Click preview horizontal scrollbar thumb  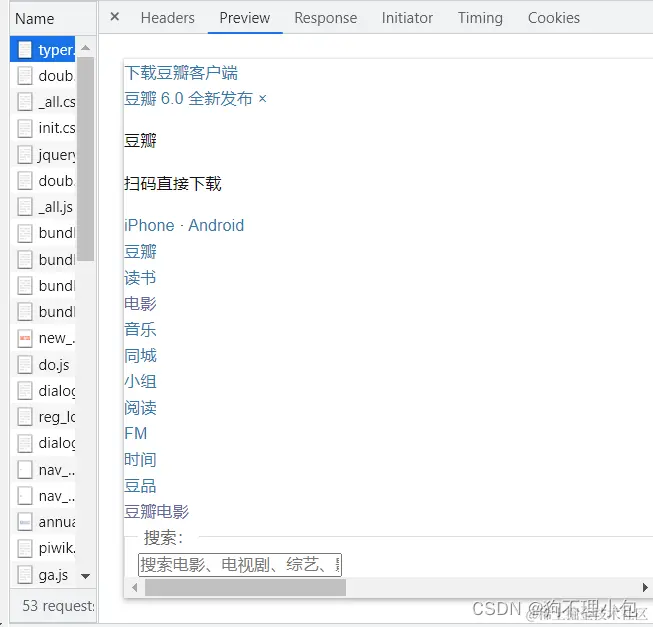click(x=245, y=587)
